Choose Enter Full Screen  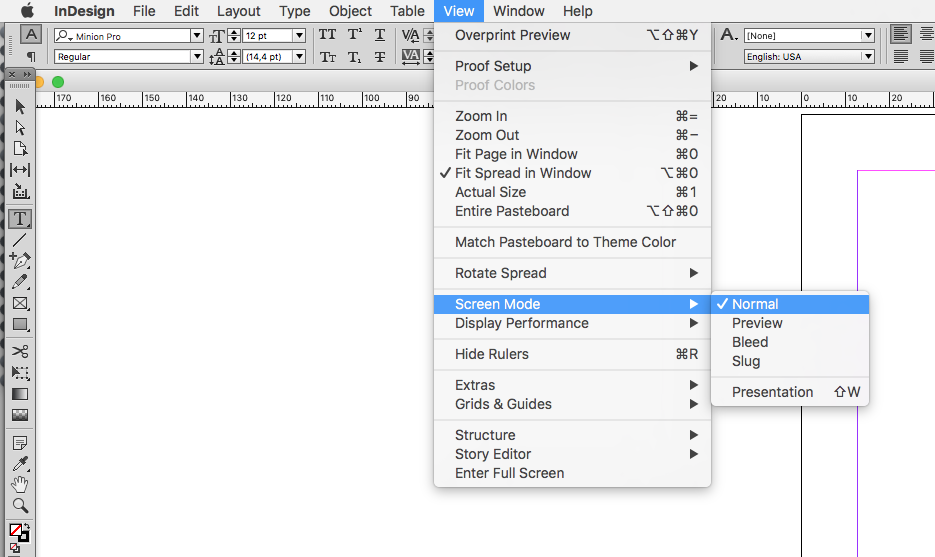[572, 474]
